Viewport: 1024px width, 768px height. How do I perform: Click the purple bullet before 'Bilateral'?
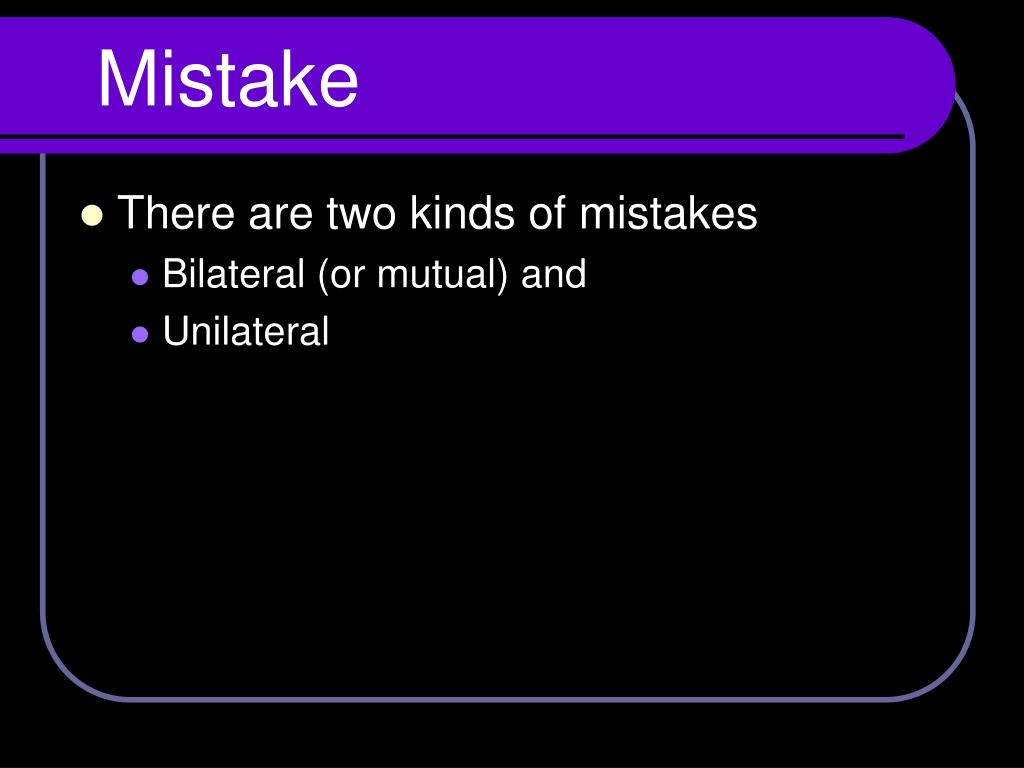(140, 277)
